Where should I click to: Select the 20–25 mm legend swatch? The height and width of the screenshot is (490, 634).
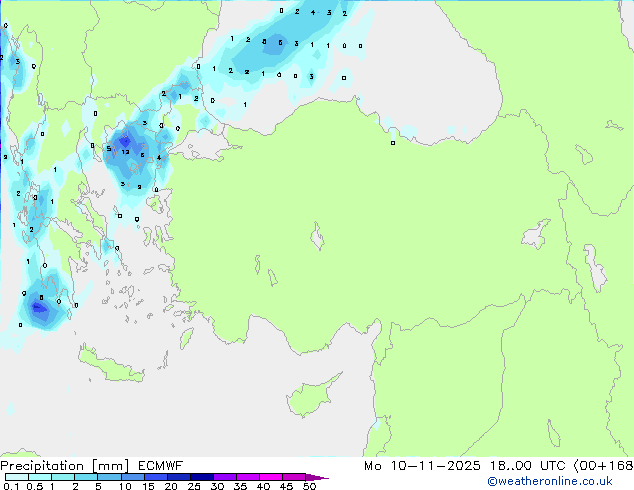[x=178, y=477]
